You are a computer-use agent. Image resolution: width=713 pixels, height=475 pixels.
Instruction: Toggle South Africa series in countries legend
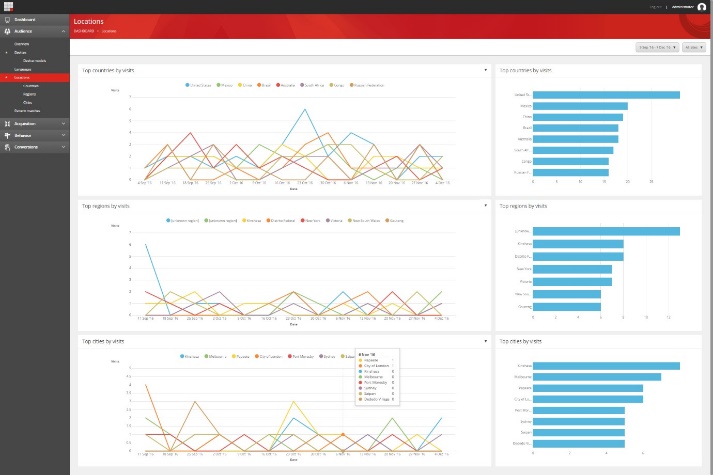point(312,85)
